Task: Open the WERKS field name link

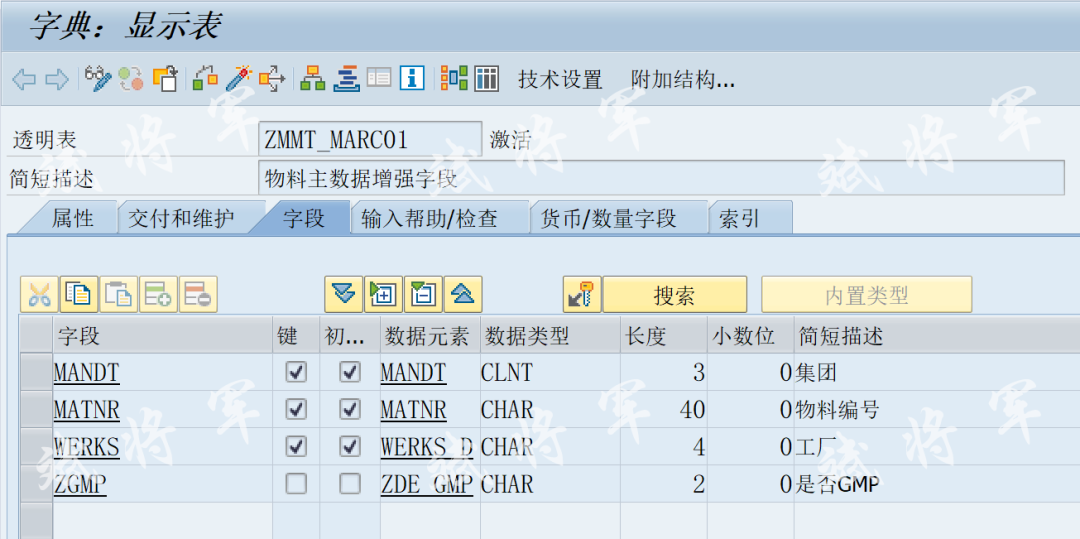Action: (86, 448)
